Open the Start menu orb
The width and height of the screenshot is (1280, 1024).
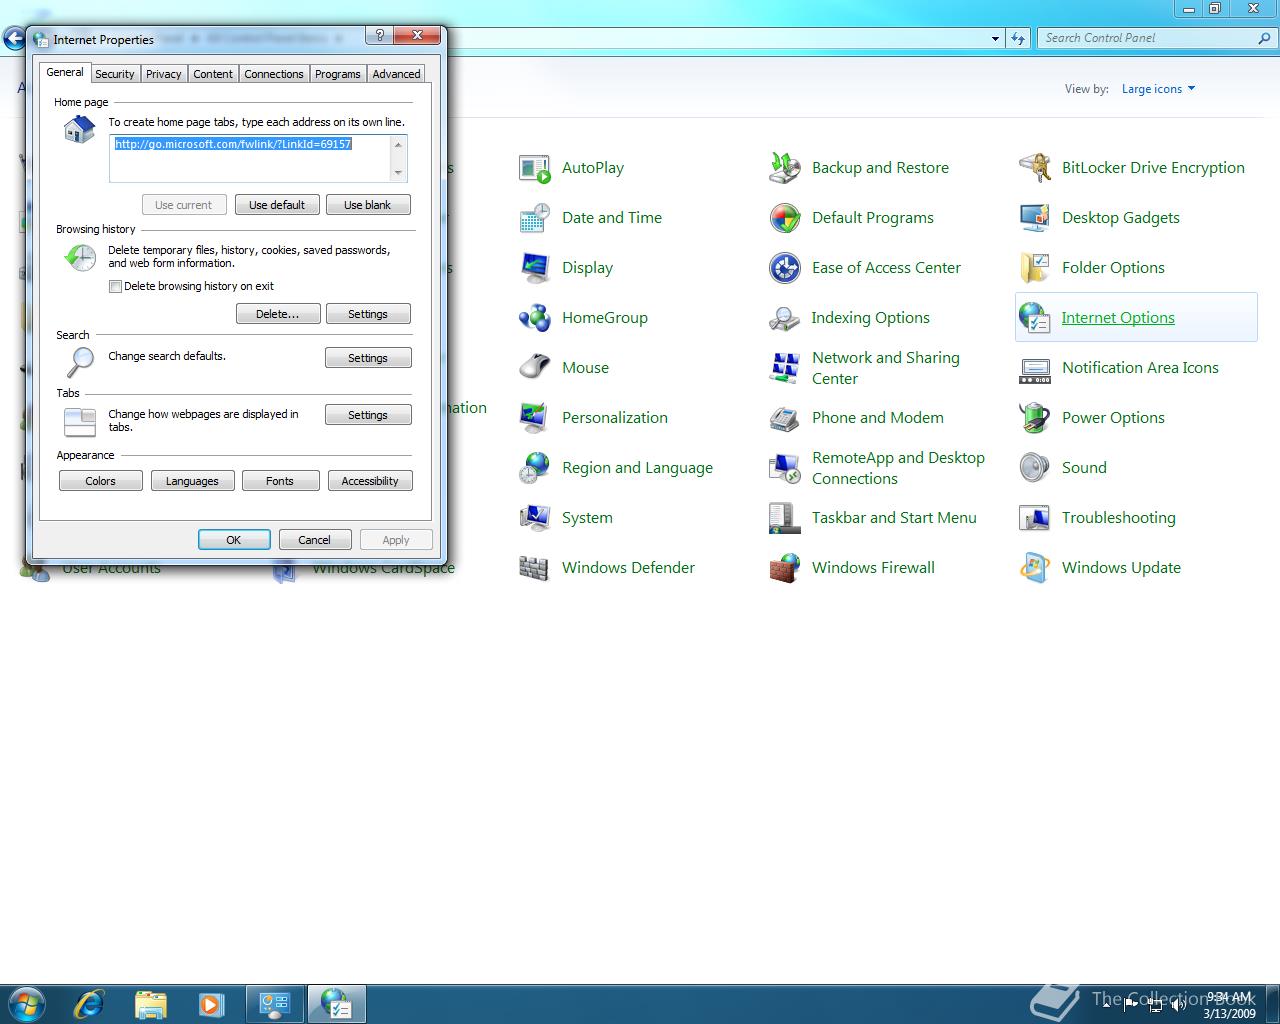tap(27, 1003)
